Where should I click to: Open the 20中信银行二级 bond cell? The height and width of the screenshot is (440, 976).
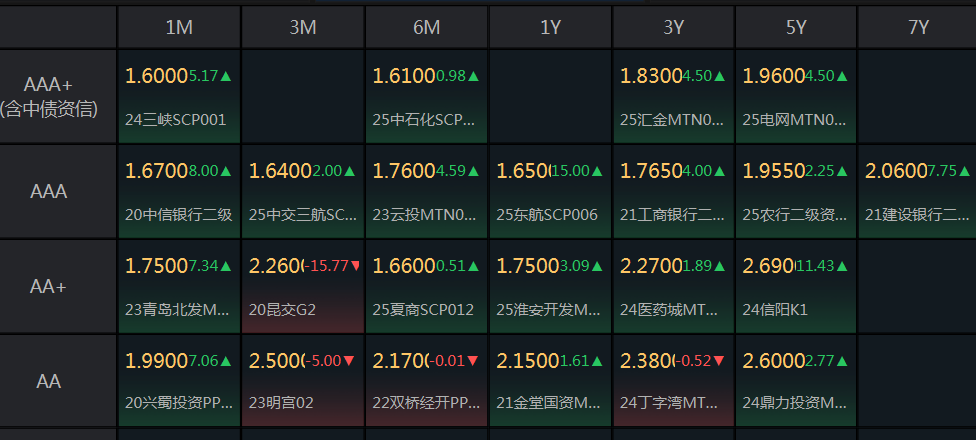click(x=179, y=191)
